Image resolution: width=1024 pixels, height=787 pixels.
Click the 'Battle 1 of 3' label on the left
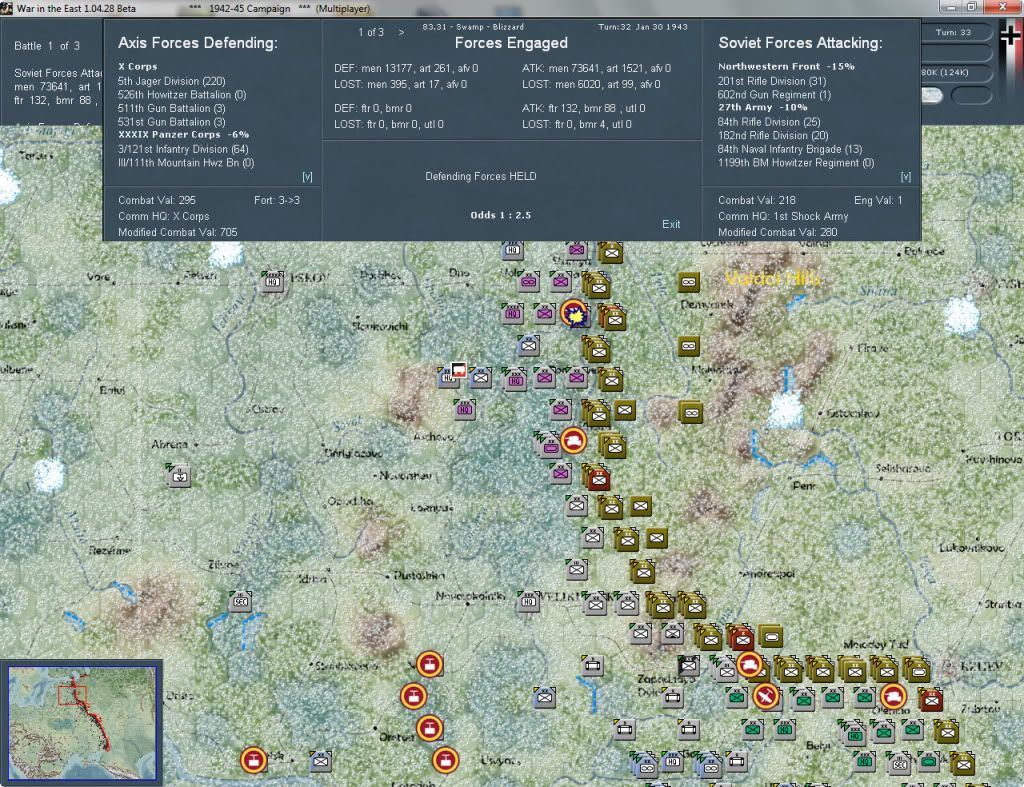tap(47, 46)
